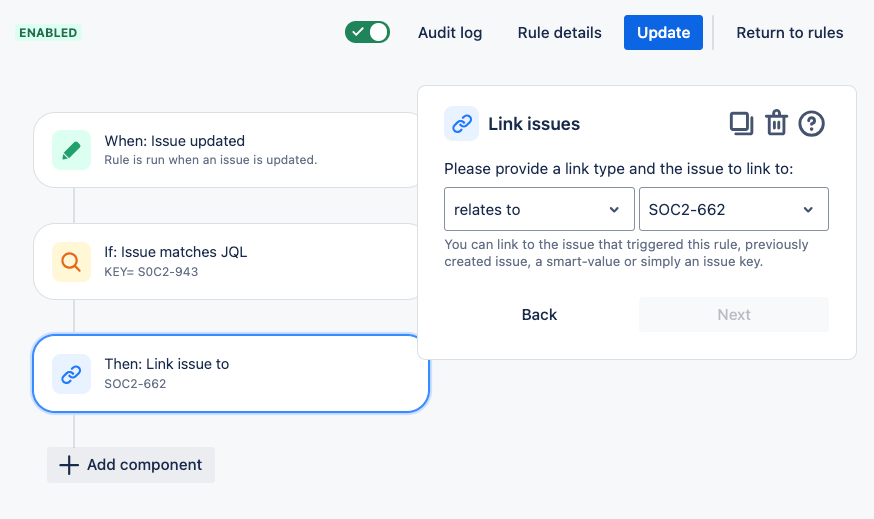Viewport: 874px width, 519px height.
Task: Open the Audit log
Action: tap(450, 33)
